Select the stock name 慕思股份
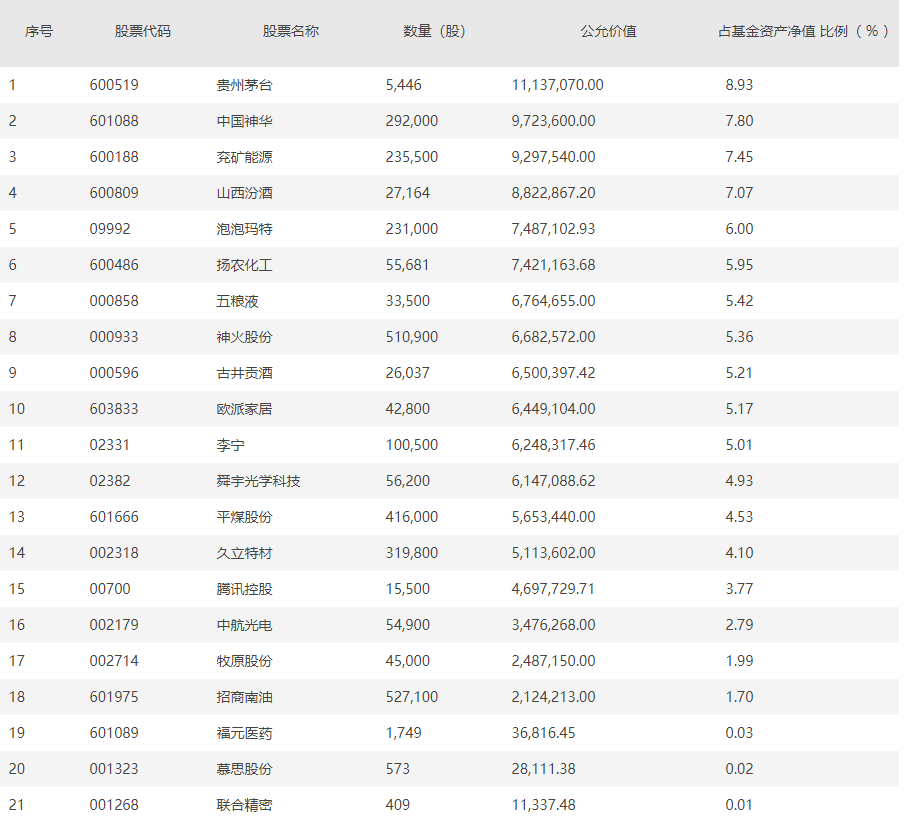 pos(244,768)
